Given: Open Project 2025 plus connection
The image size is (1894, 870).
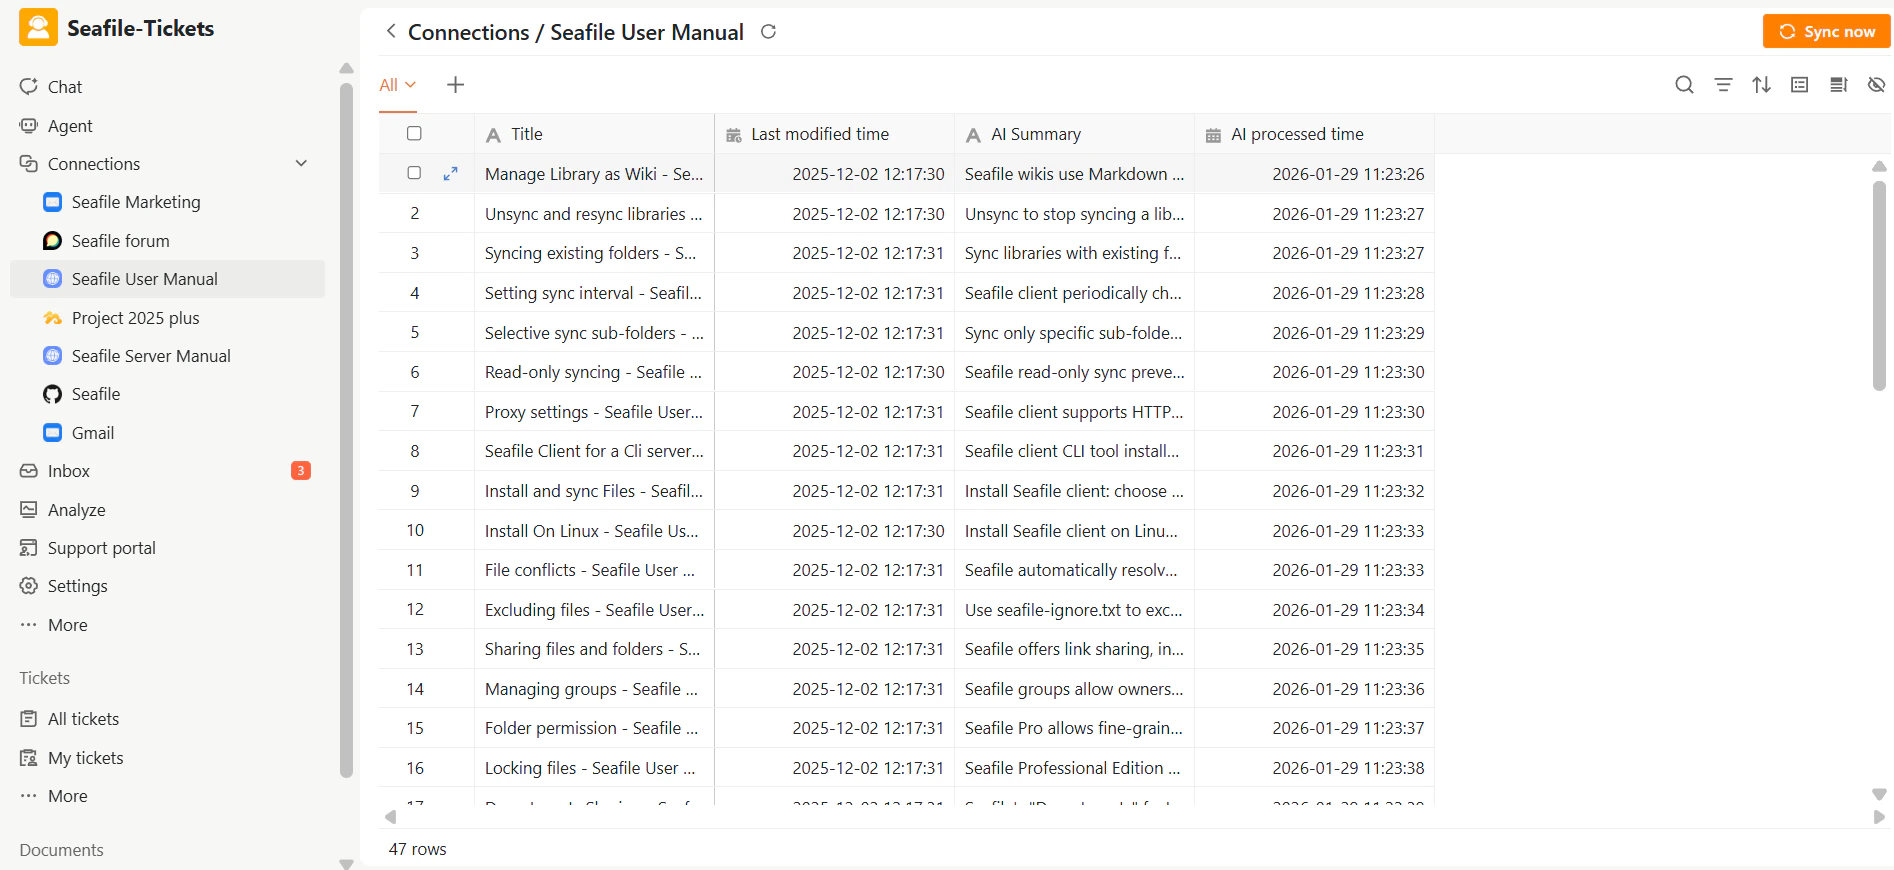Looking at the screenshot, I should [167, 318].
